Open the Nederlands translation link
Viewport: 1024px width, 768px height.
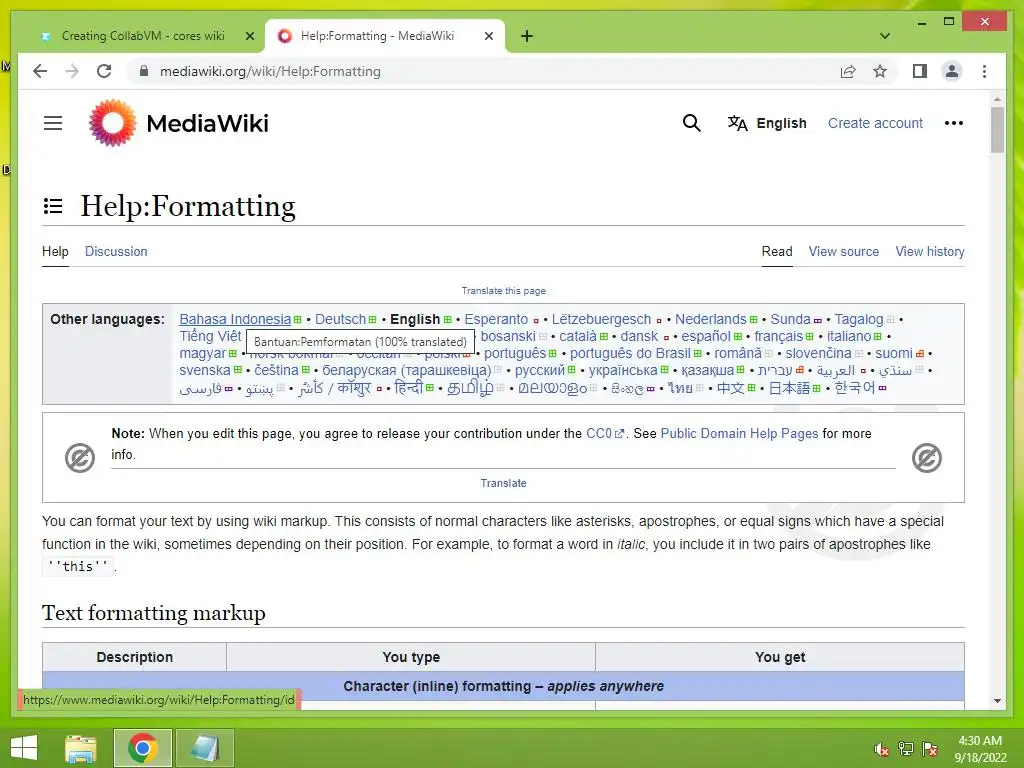tap(711, 319)
